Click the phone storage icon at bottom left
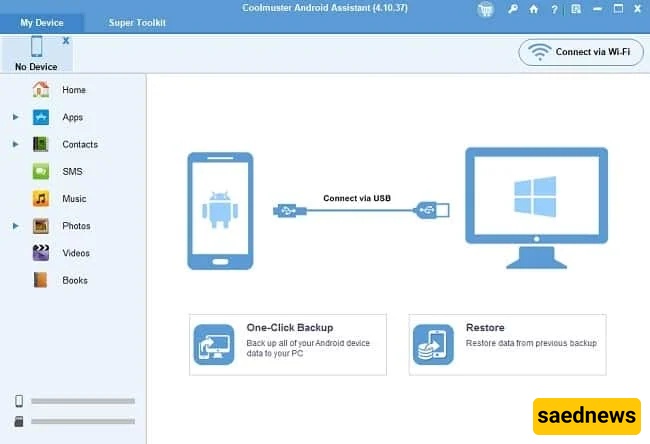650x444 pixels. coord(19,401)
